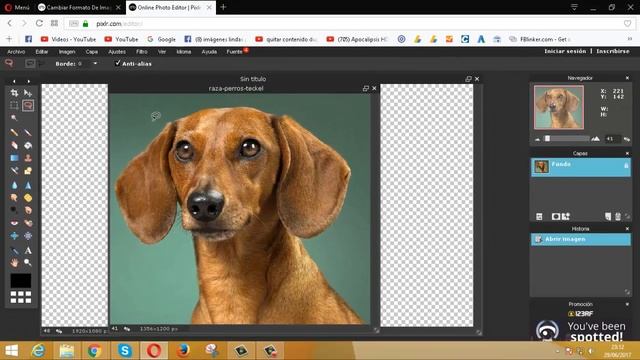Click the grid icon below color swatch
640x360 pixels.
(21, 297)
